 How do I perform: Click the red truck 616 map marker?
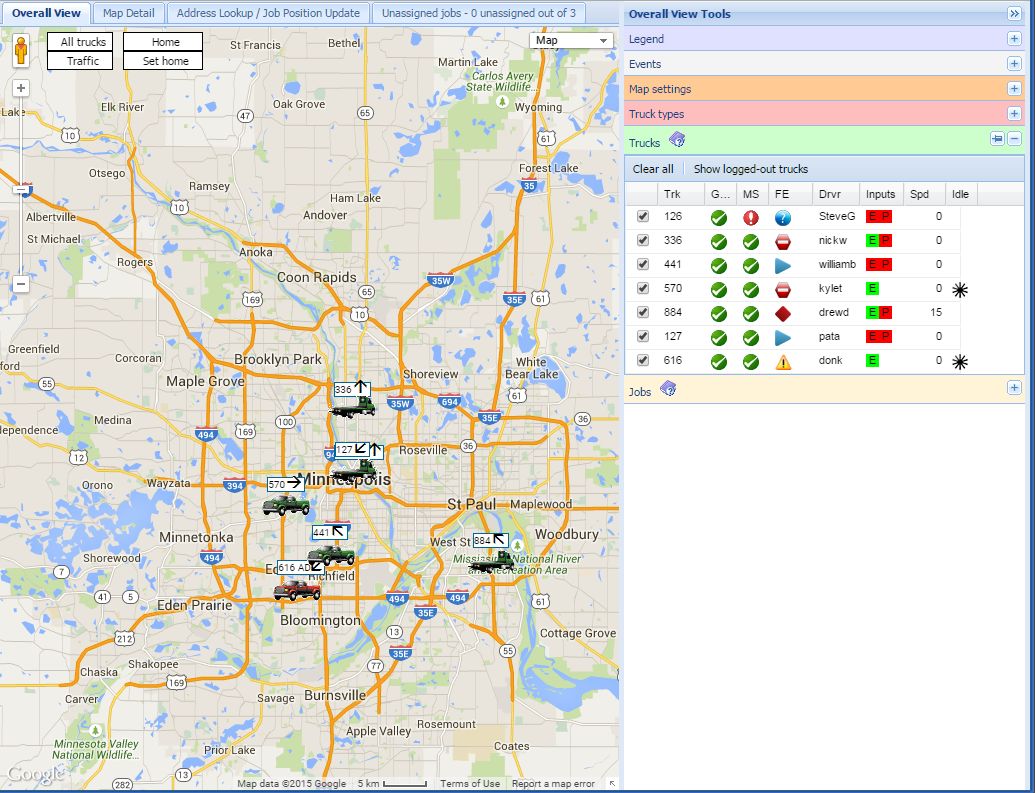point(297,589)
